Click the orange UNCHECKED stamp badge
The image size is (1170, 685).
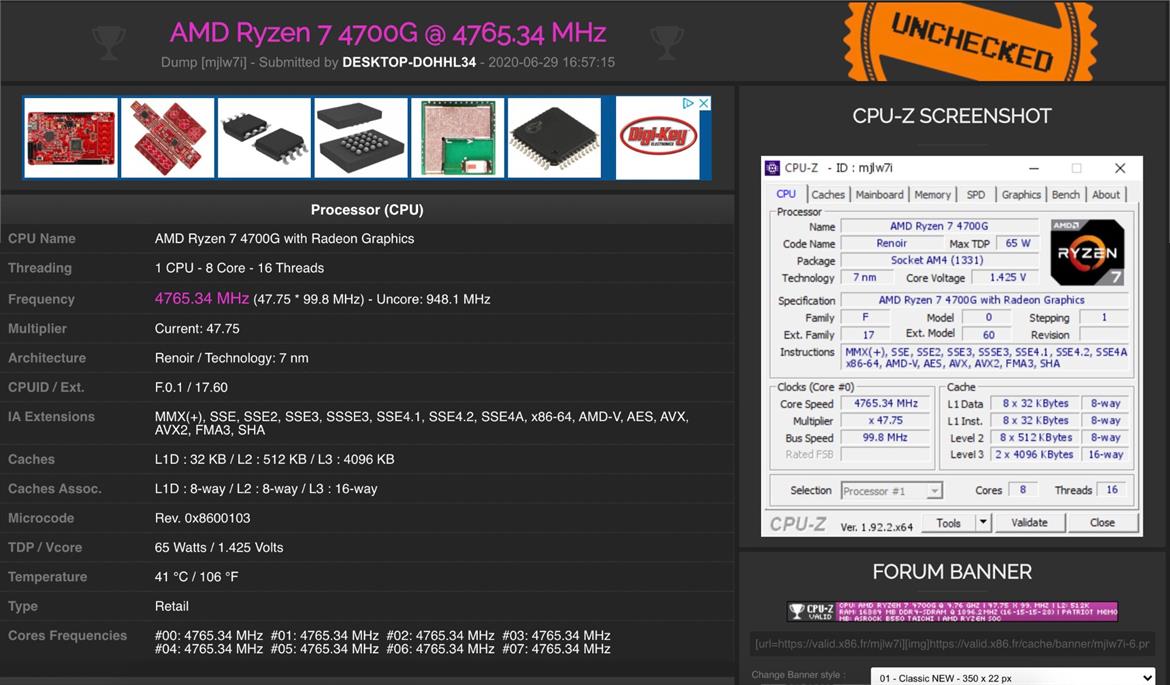coord(970,41)
